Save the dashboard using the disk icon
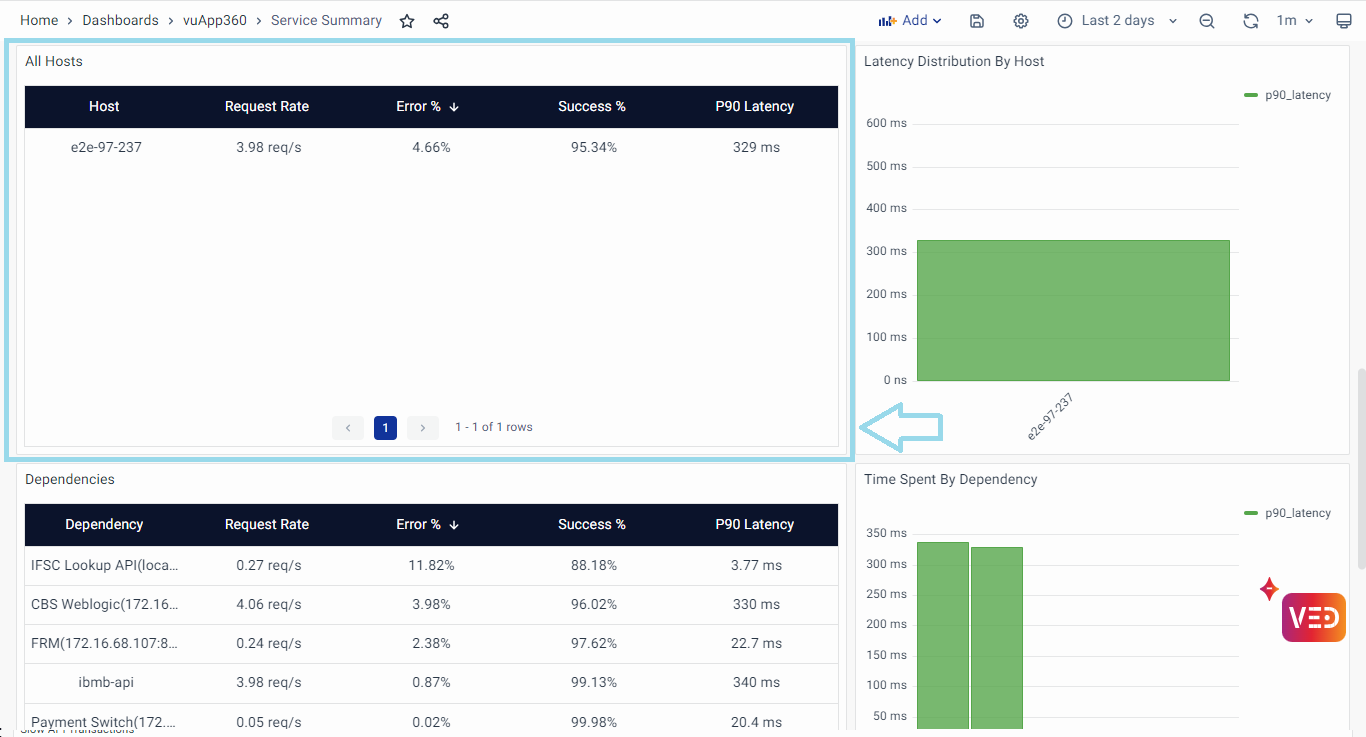The width and height of the screenshot is (1366, 737). [x=977, y=21]
